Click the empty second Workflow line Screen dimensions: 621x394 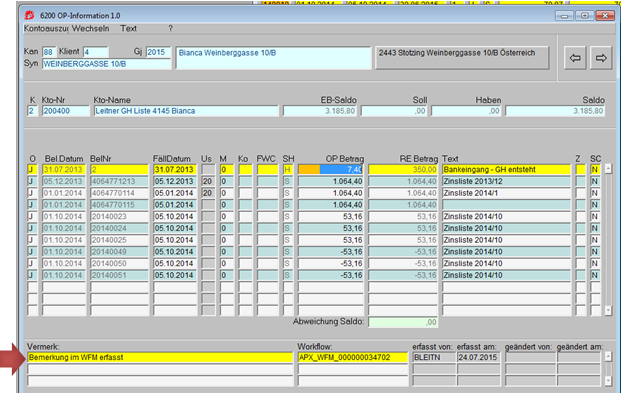point(352,369)
